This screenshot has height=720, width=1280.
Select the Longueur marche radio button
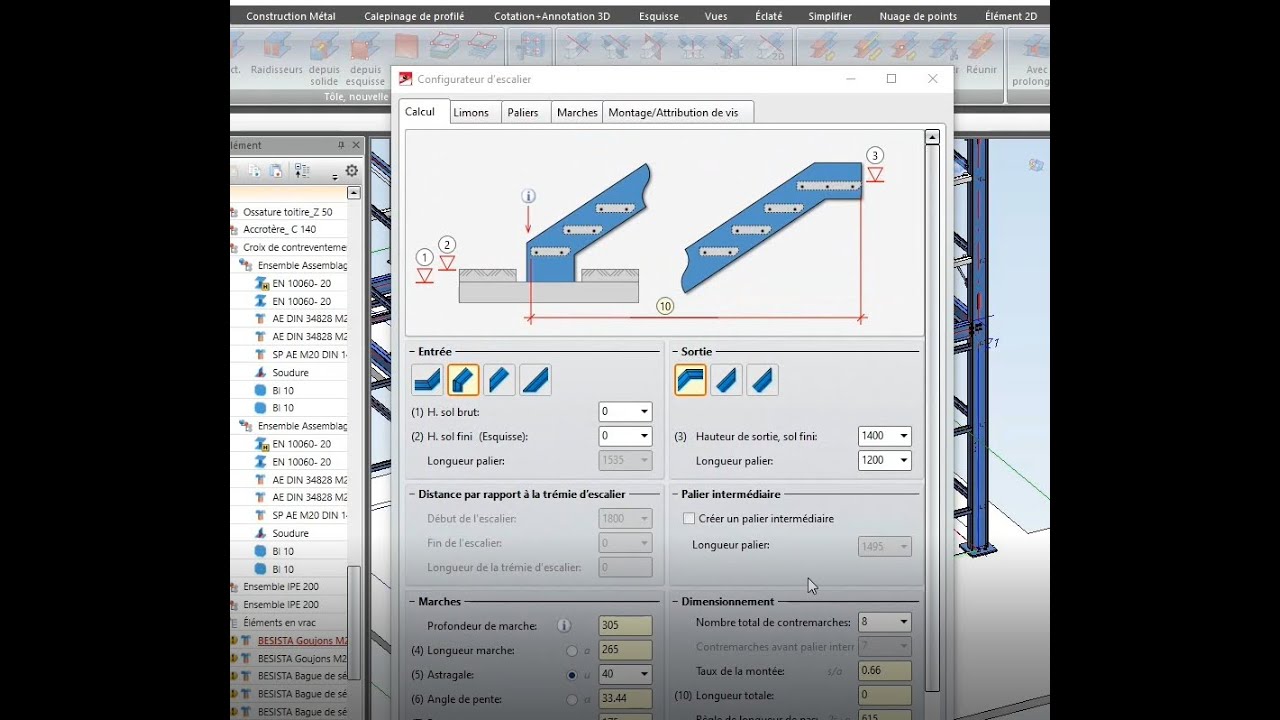click(572, 651)
